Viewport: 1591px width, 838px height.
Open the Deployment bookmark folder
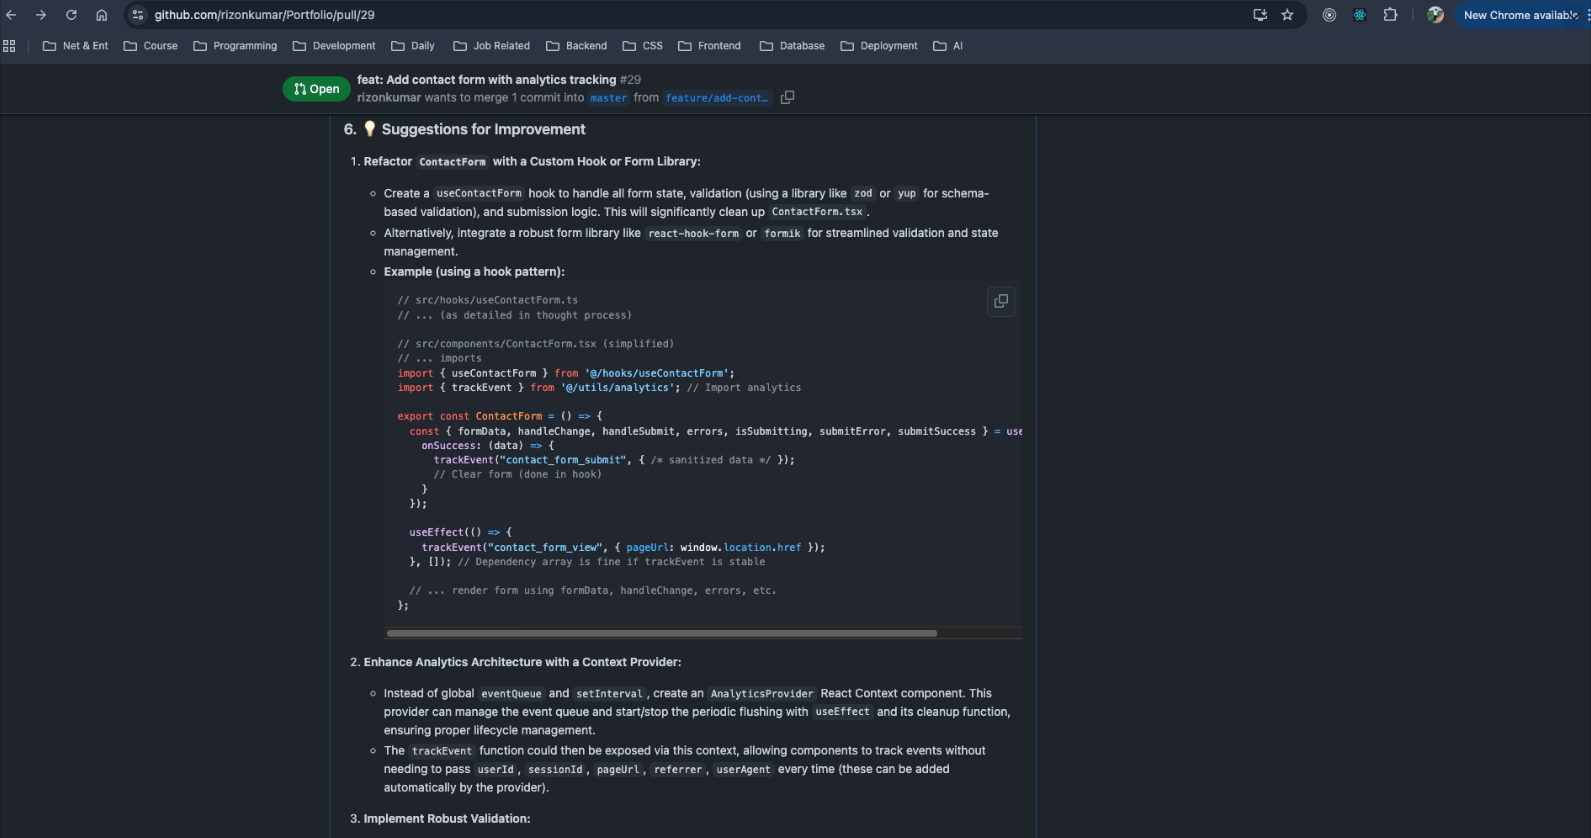pyautogui.click(x=879, y=46)
